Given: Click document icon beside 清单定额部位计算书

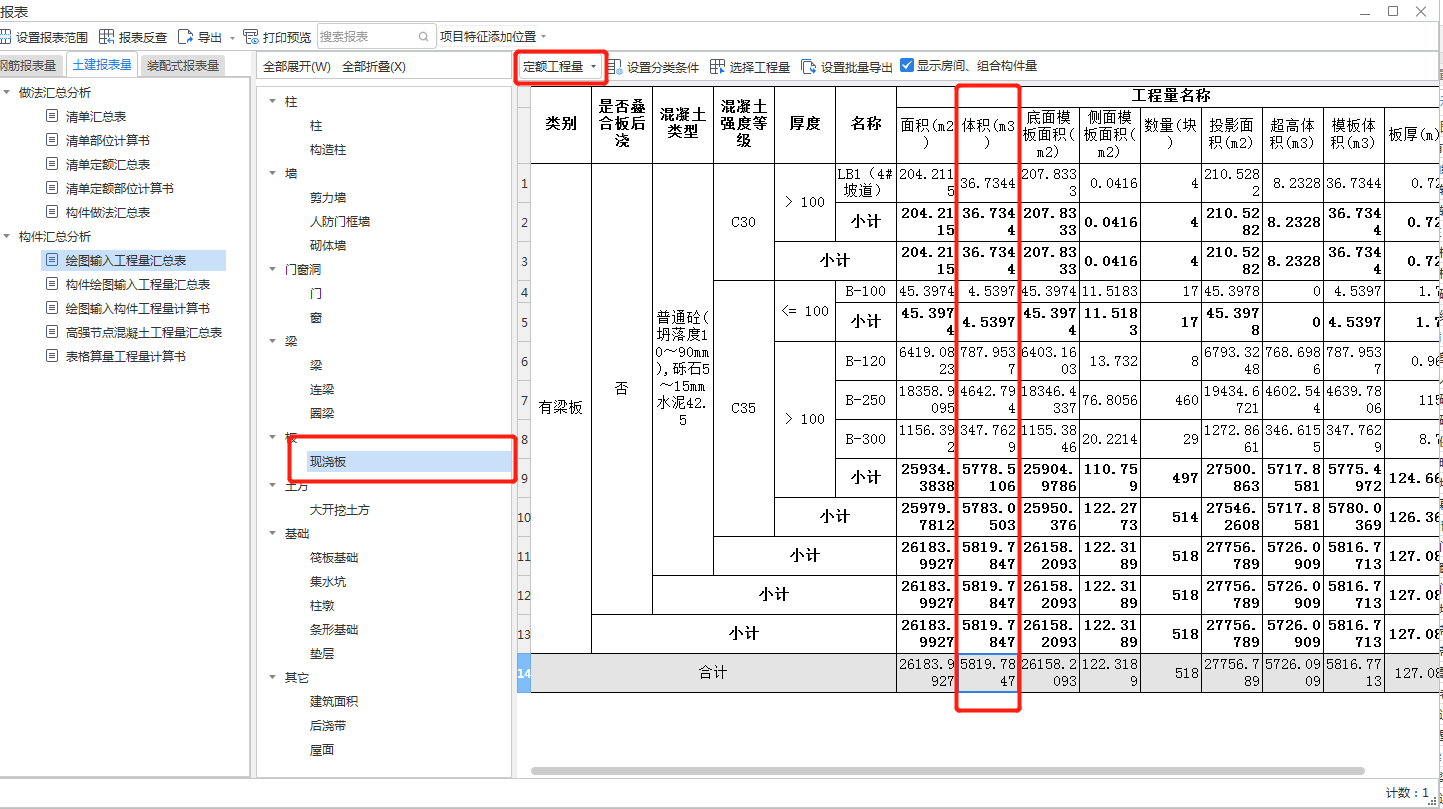Looking at the screenshot, I should (x=52, y=188).
